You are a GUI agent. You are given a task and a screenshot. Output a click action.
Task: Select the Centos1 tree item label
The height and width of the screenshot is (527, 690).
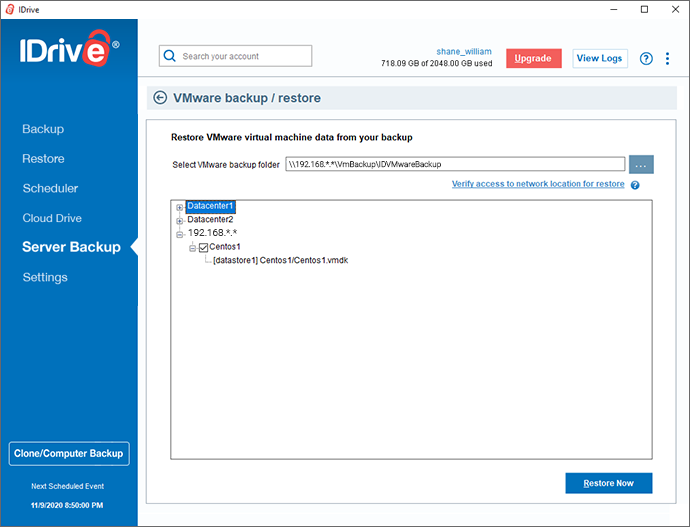(225, 246)
